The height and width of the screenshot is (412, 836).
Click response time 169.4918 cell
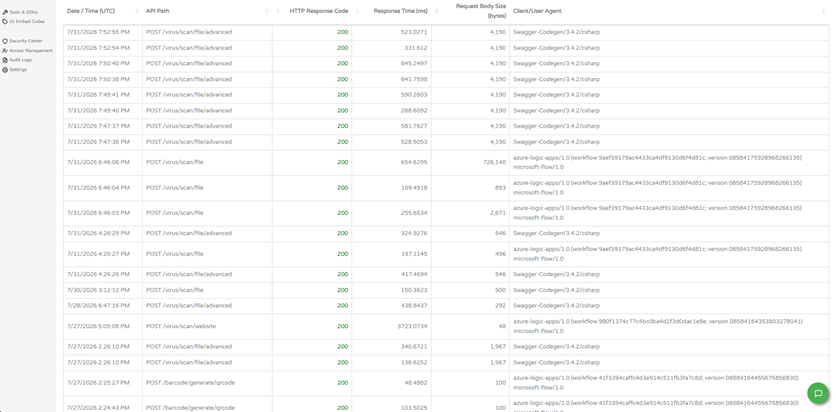[x=414, y=188]
